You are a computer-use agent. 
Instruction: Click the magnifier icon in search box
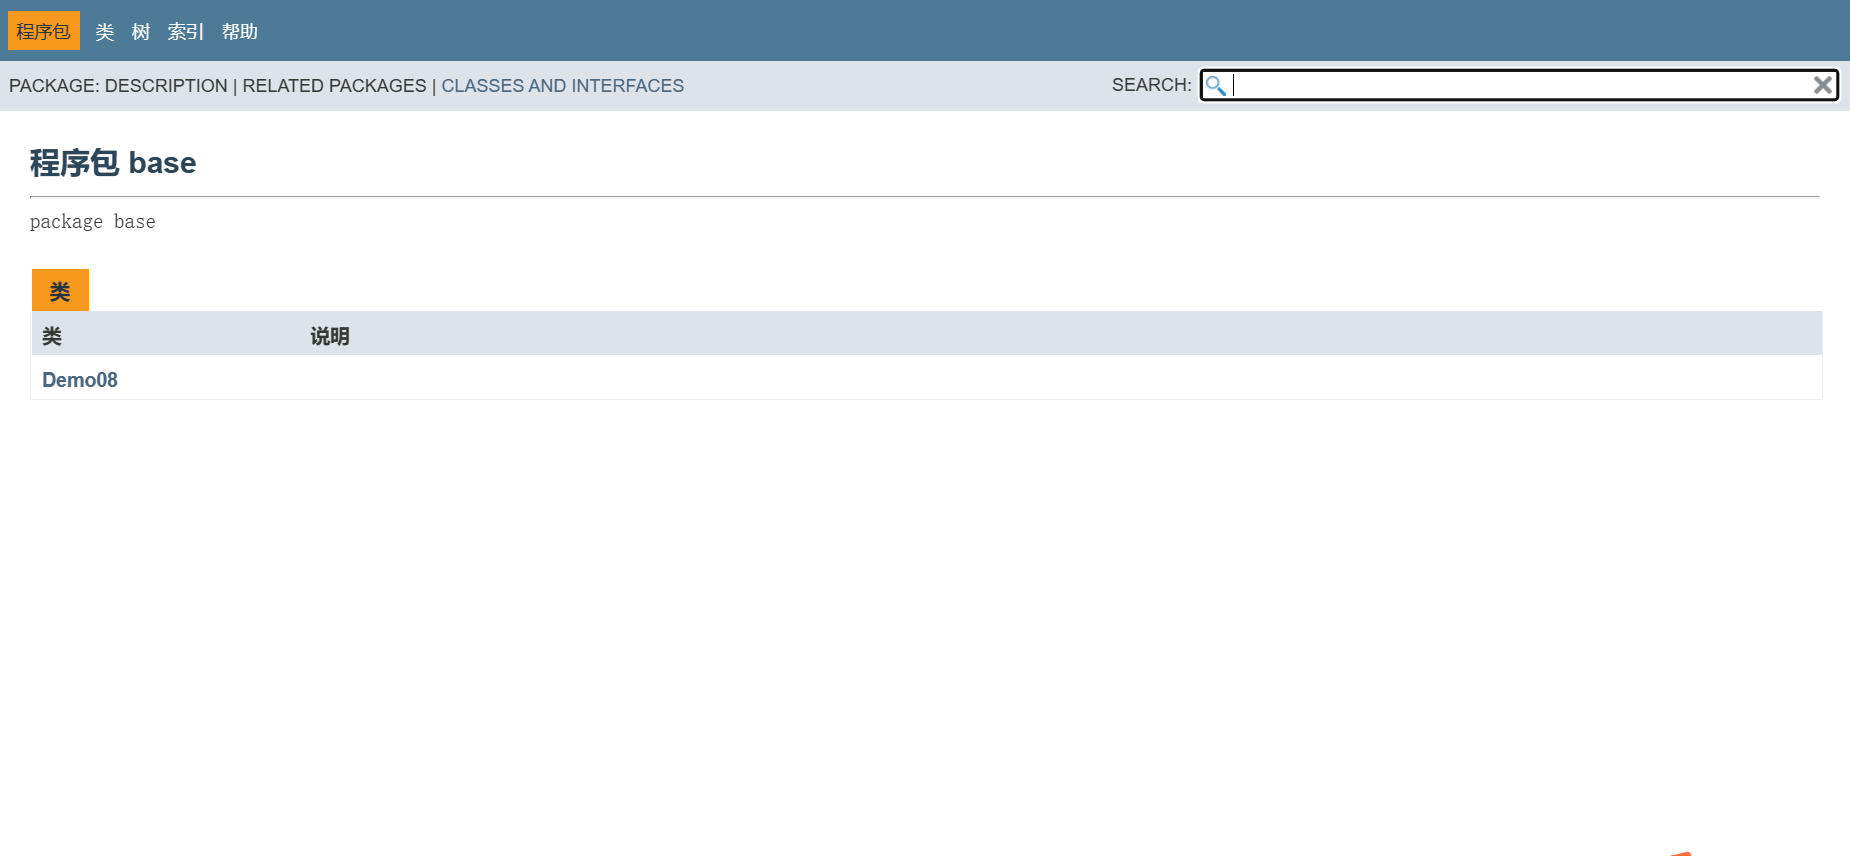pos(1215,85)
